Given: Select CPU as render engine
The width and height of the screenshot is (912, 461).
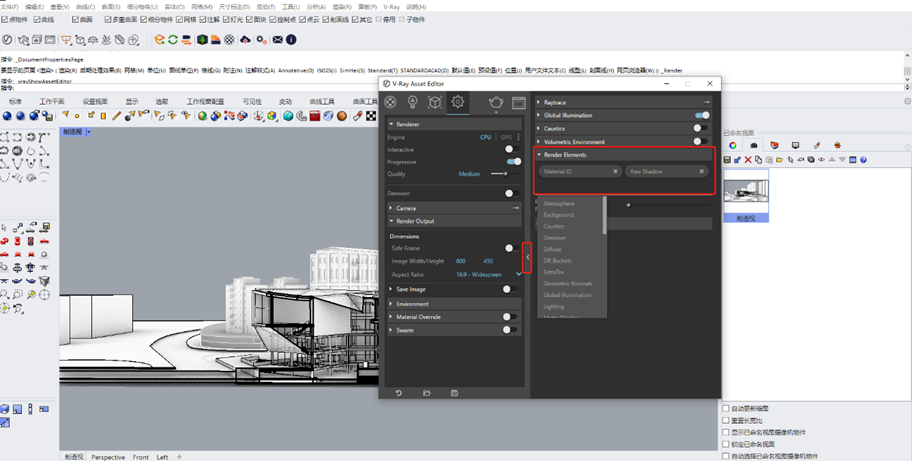Looking at the screenshot, I should point(485,137).
